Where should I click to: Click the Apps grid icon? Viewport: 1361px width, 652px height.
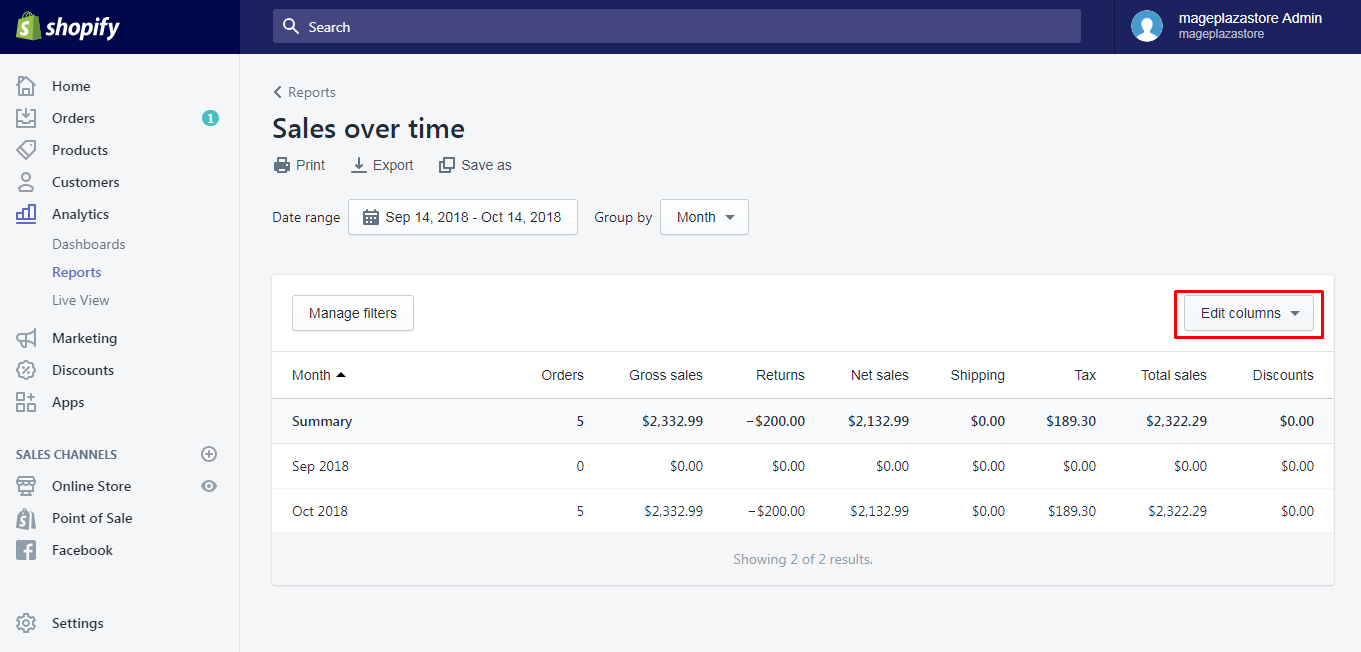coord(26,402)
